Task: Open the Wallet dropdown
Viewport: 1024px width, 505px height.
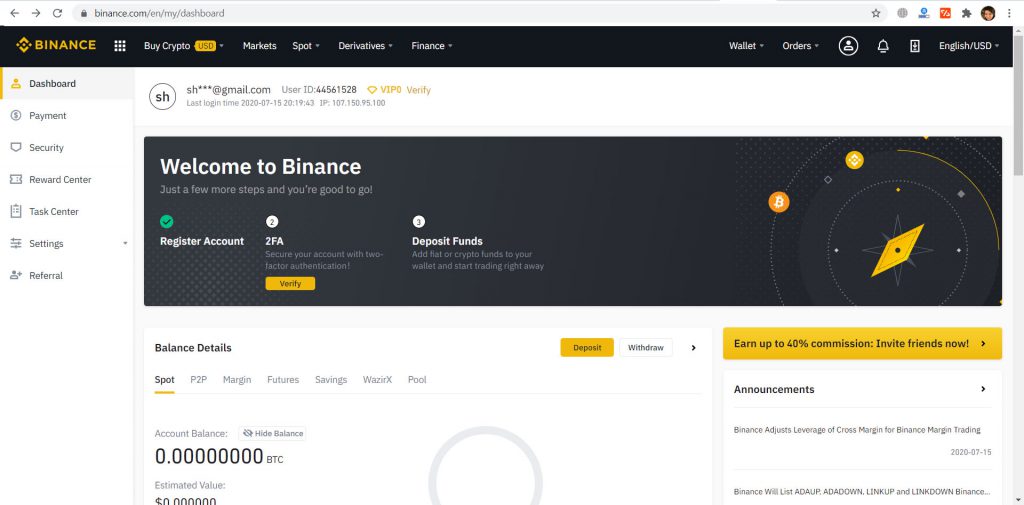Action: pos(746,46)
